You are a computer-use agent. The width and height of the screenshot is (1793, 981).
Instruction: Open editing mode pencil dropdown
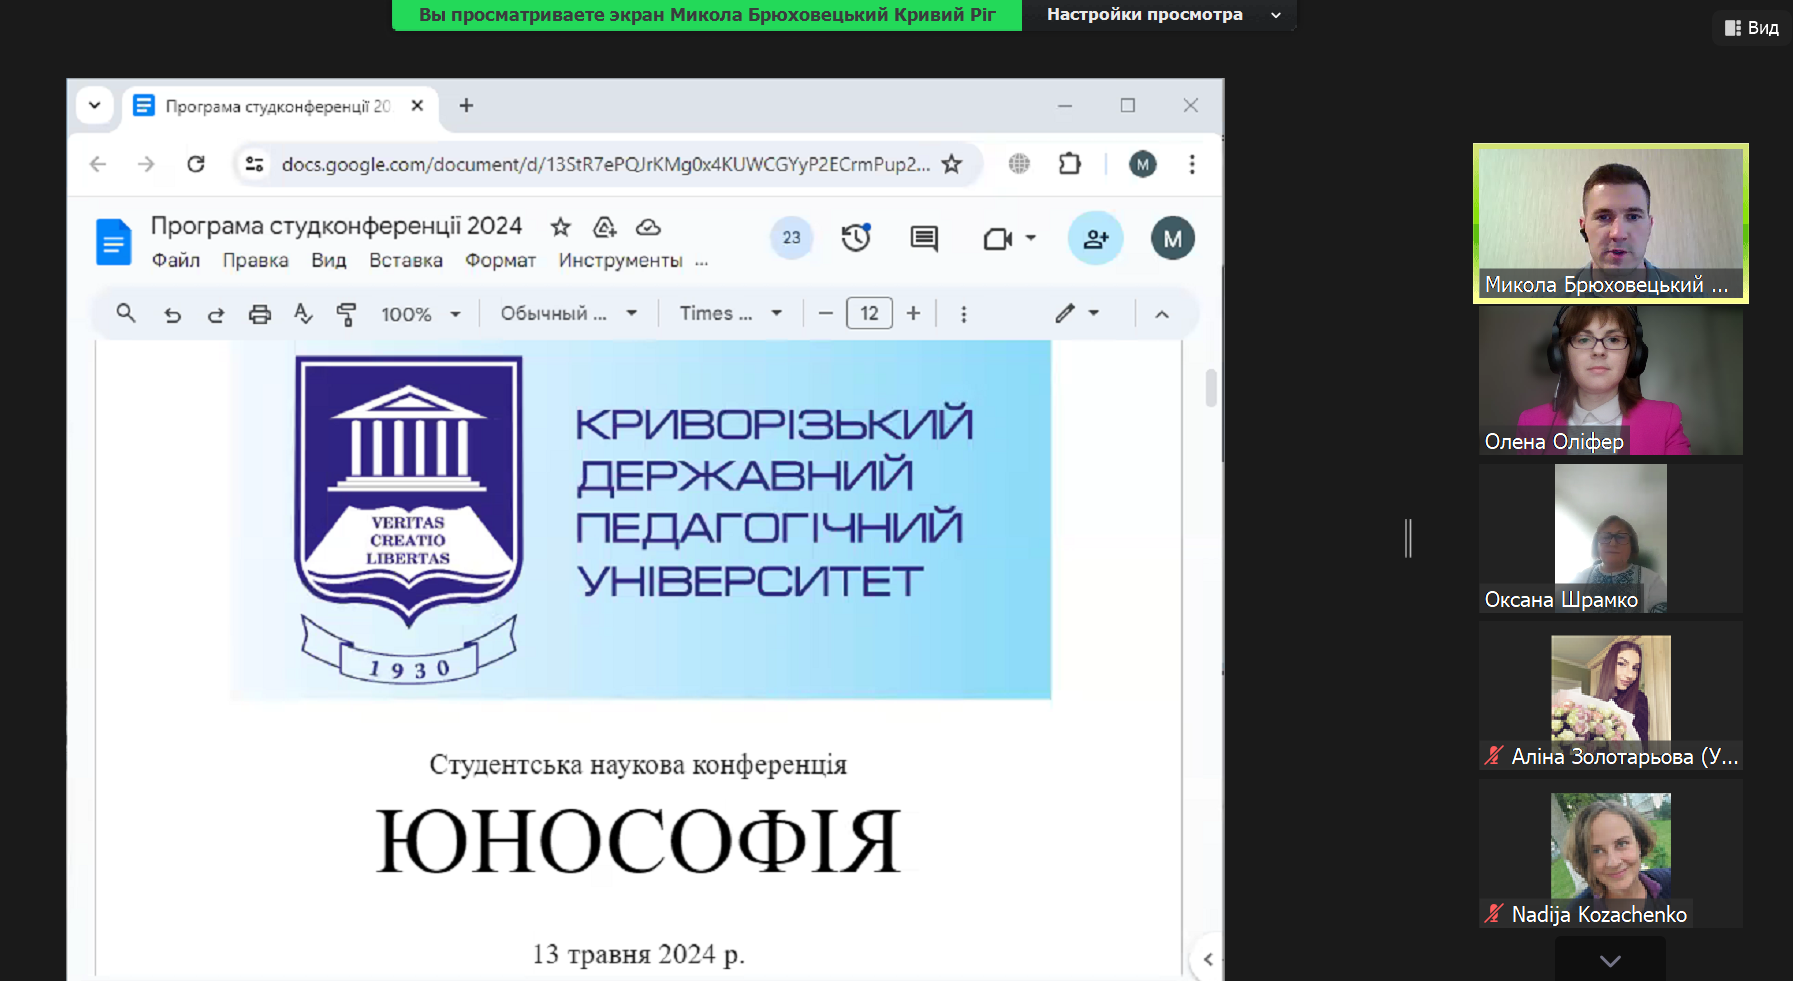tap(1077, 314)
